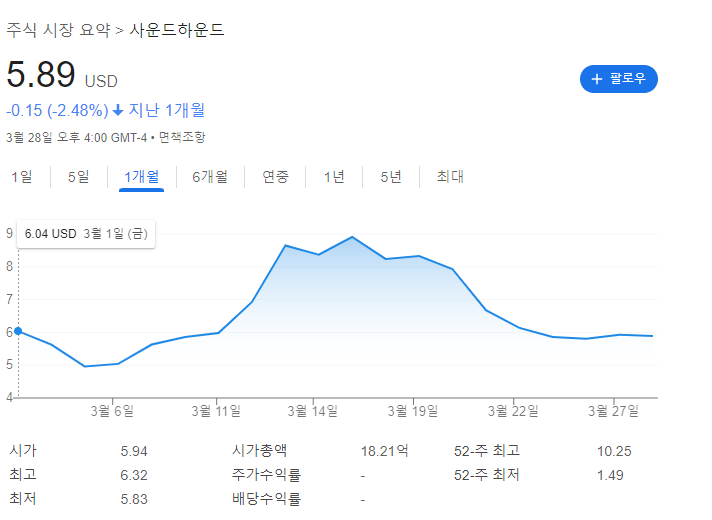
Task: Click the 3월 6일 axis label
Action: coord(112,411)
